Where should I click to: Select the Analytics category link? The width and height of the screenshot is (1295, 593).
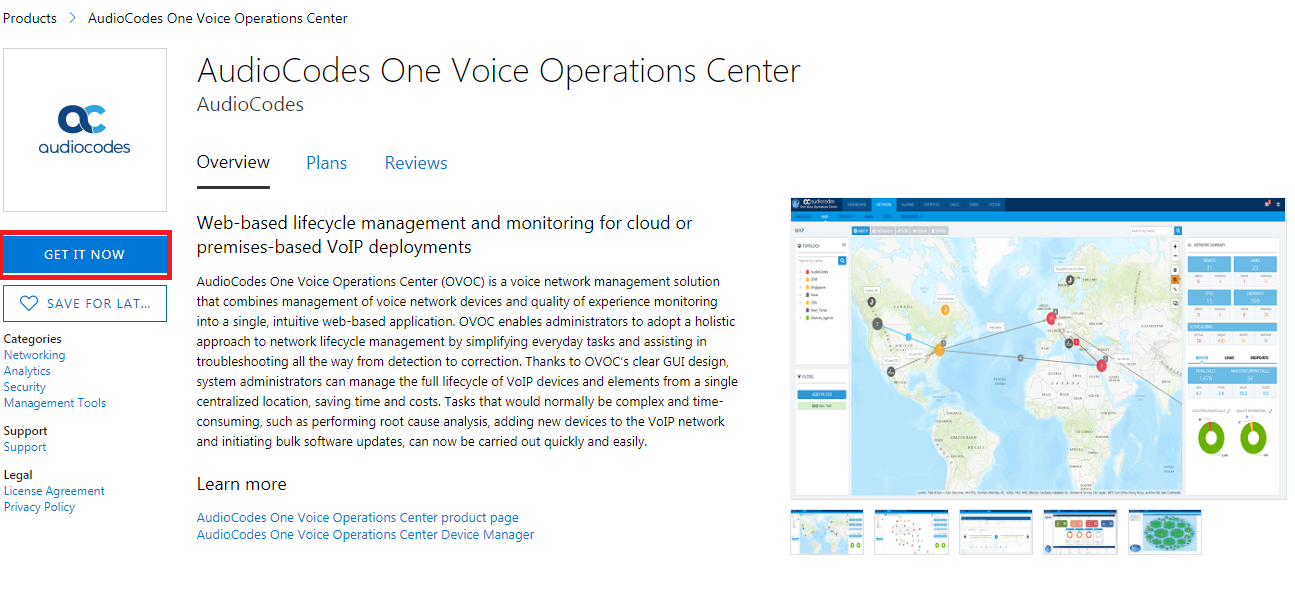pos(27,371)
